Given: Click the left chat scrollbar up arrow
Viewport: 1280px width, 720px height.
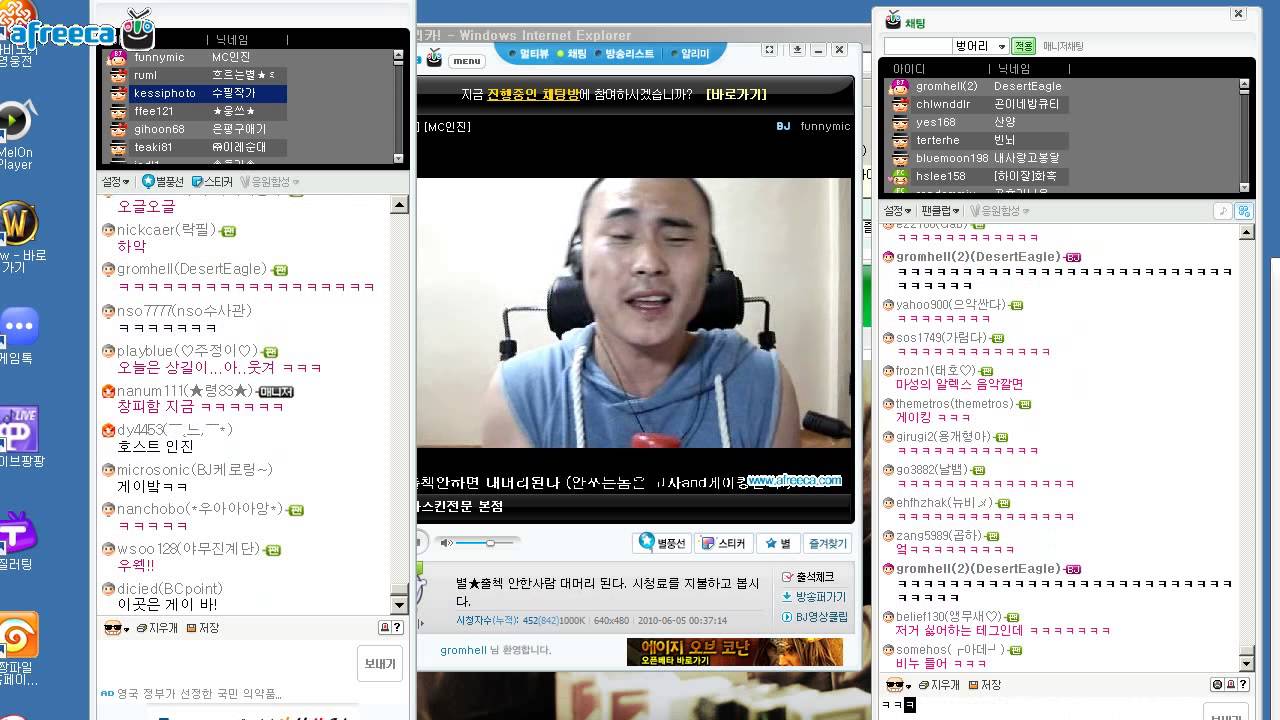Looking at the screenshot, I should point(399,205).
